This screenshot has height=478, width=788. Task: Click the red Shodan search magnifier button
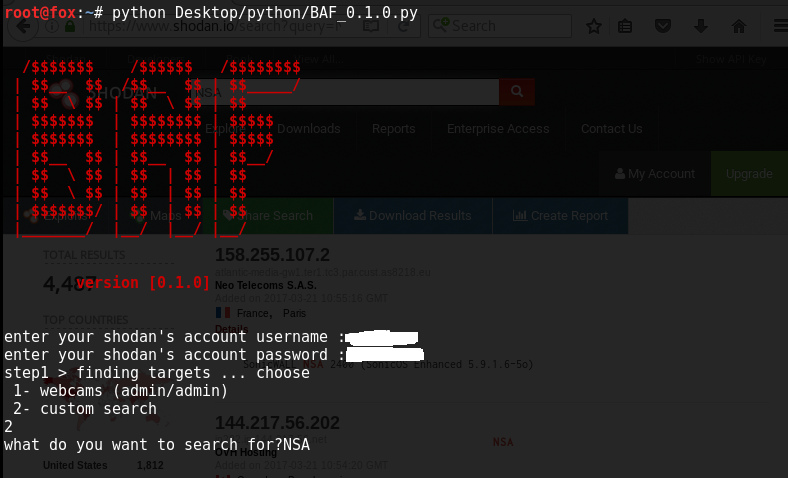(517, 91)
